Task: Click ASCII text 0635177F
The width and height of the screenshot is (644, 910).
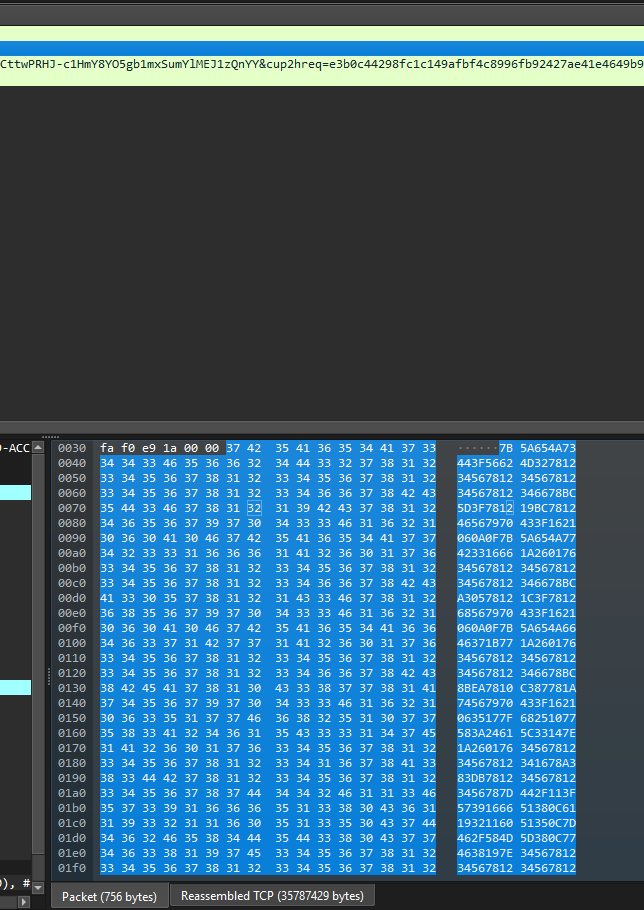Action: (485, 718)
